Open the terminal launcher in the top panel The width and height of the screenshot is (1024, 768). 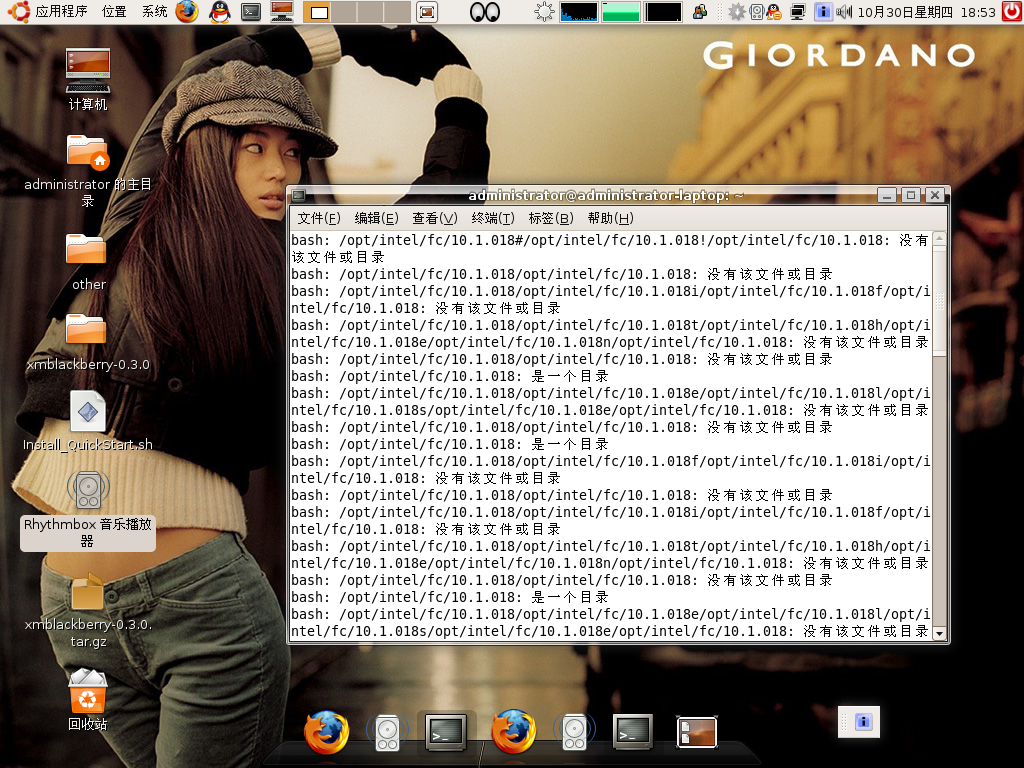[x=251, y=12]
